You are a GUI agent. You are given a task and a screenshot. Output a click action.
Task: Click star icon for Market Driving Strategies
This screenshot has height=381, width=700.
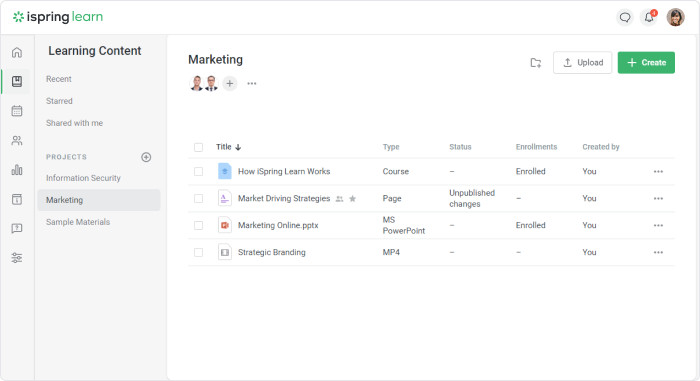point(353,199)
